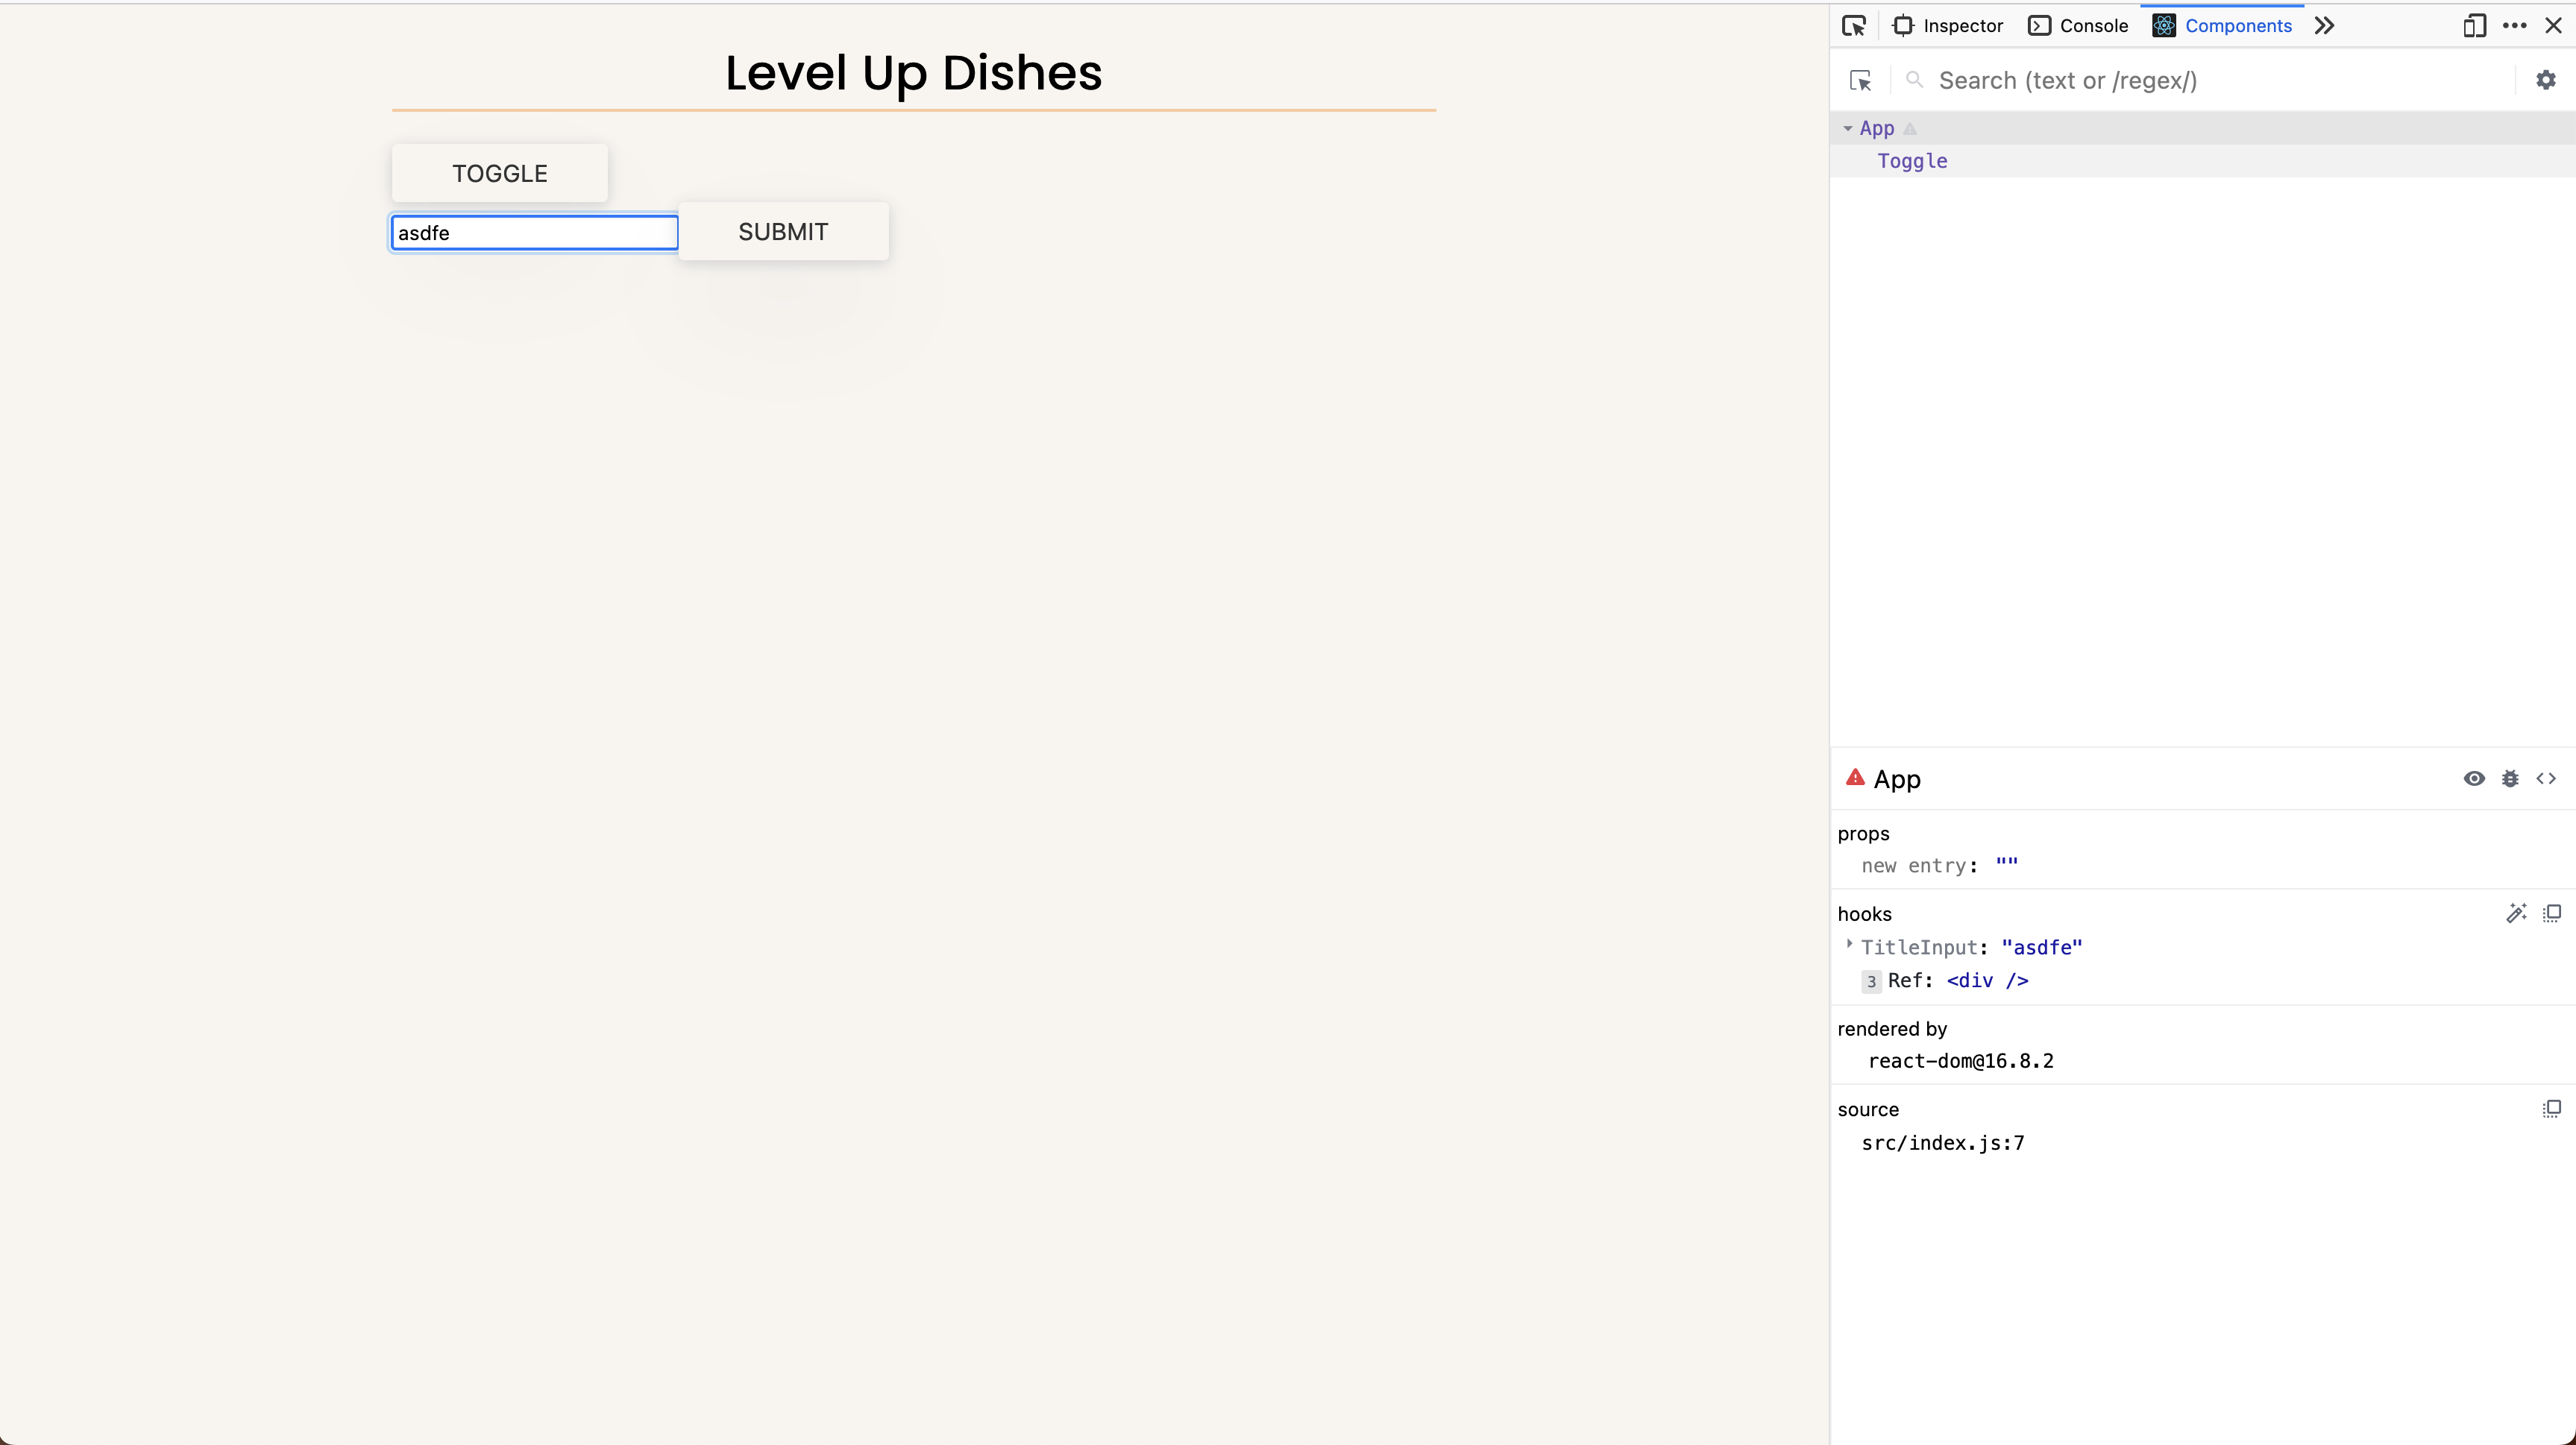View App source with angle brackets icon
The width and height of the screenshot is (2576, 1445).
(x=2546, y=779)
